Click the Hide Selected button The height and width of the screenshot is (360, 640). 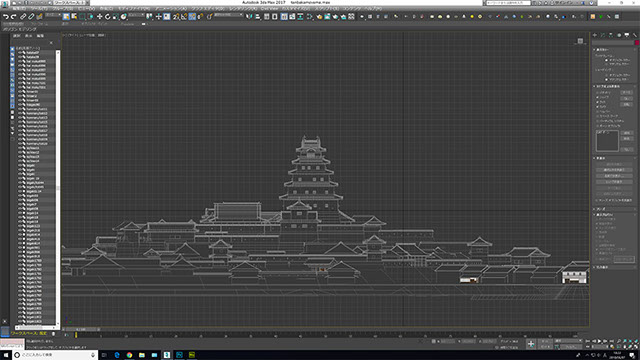coord(614,164)
